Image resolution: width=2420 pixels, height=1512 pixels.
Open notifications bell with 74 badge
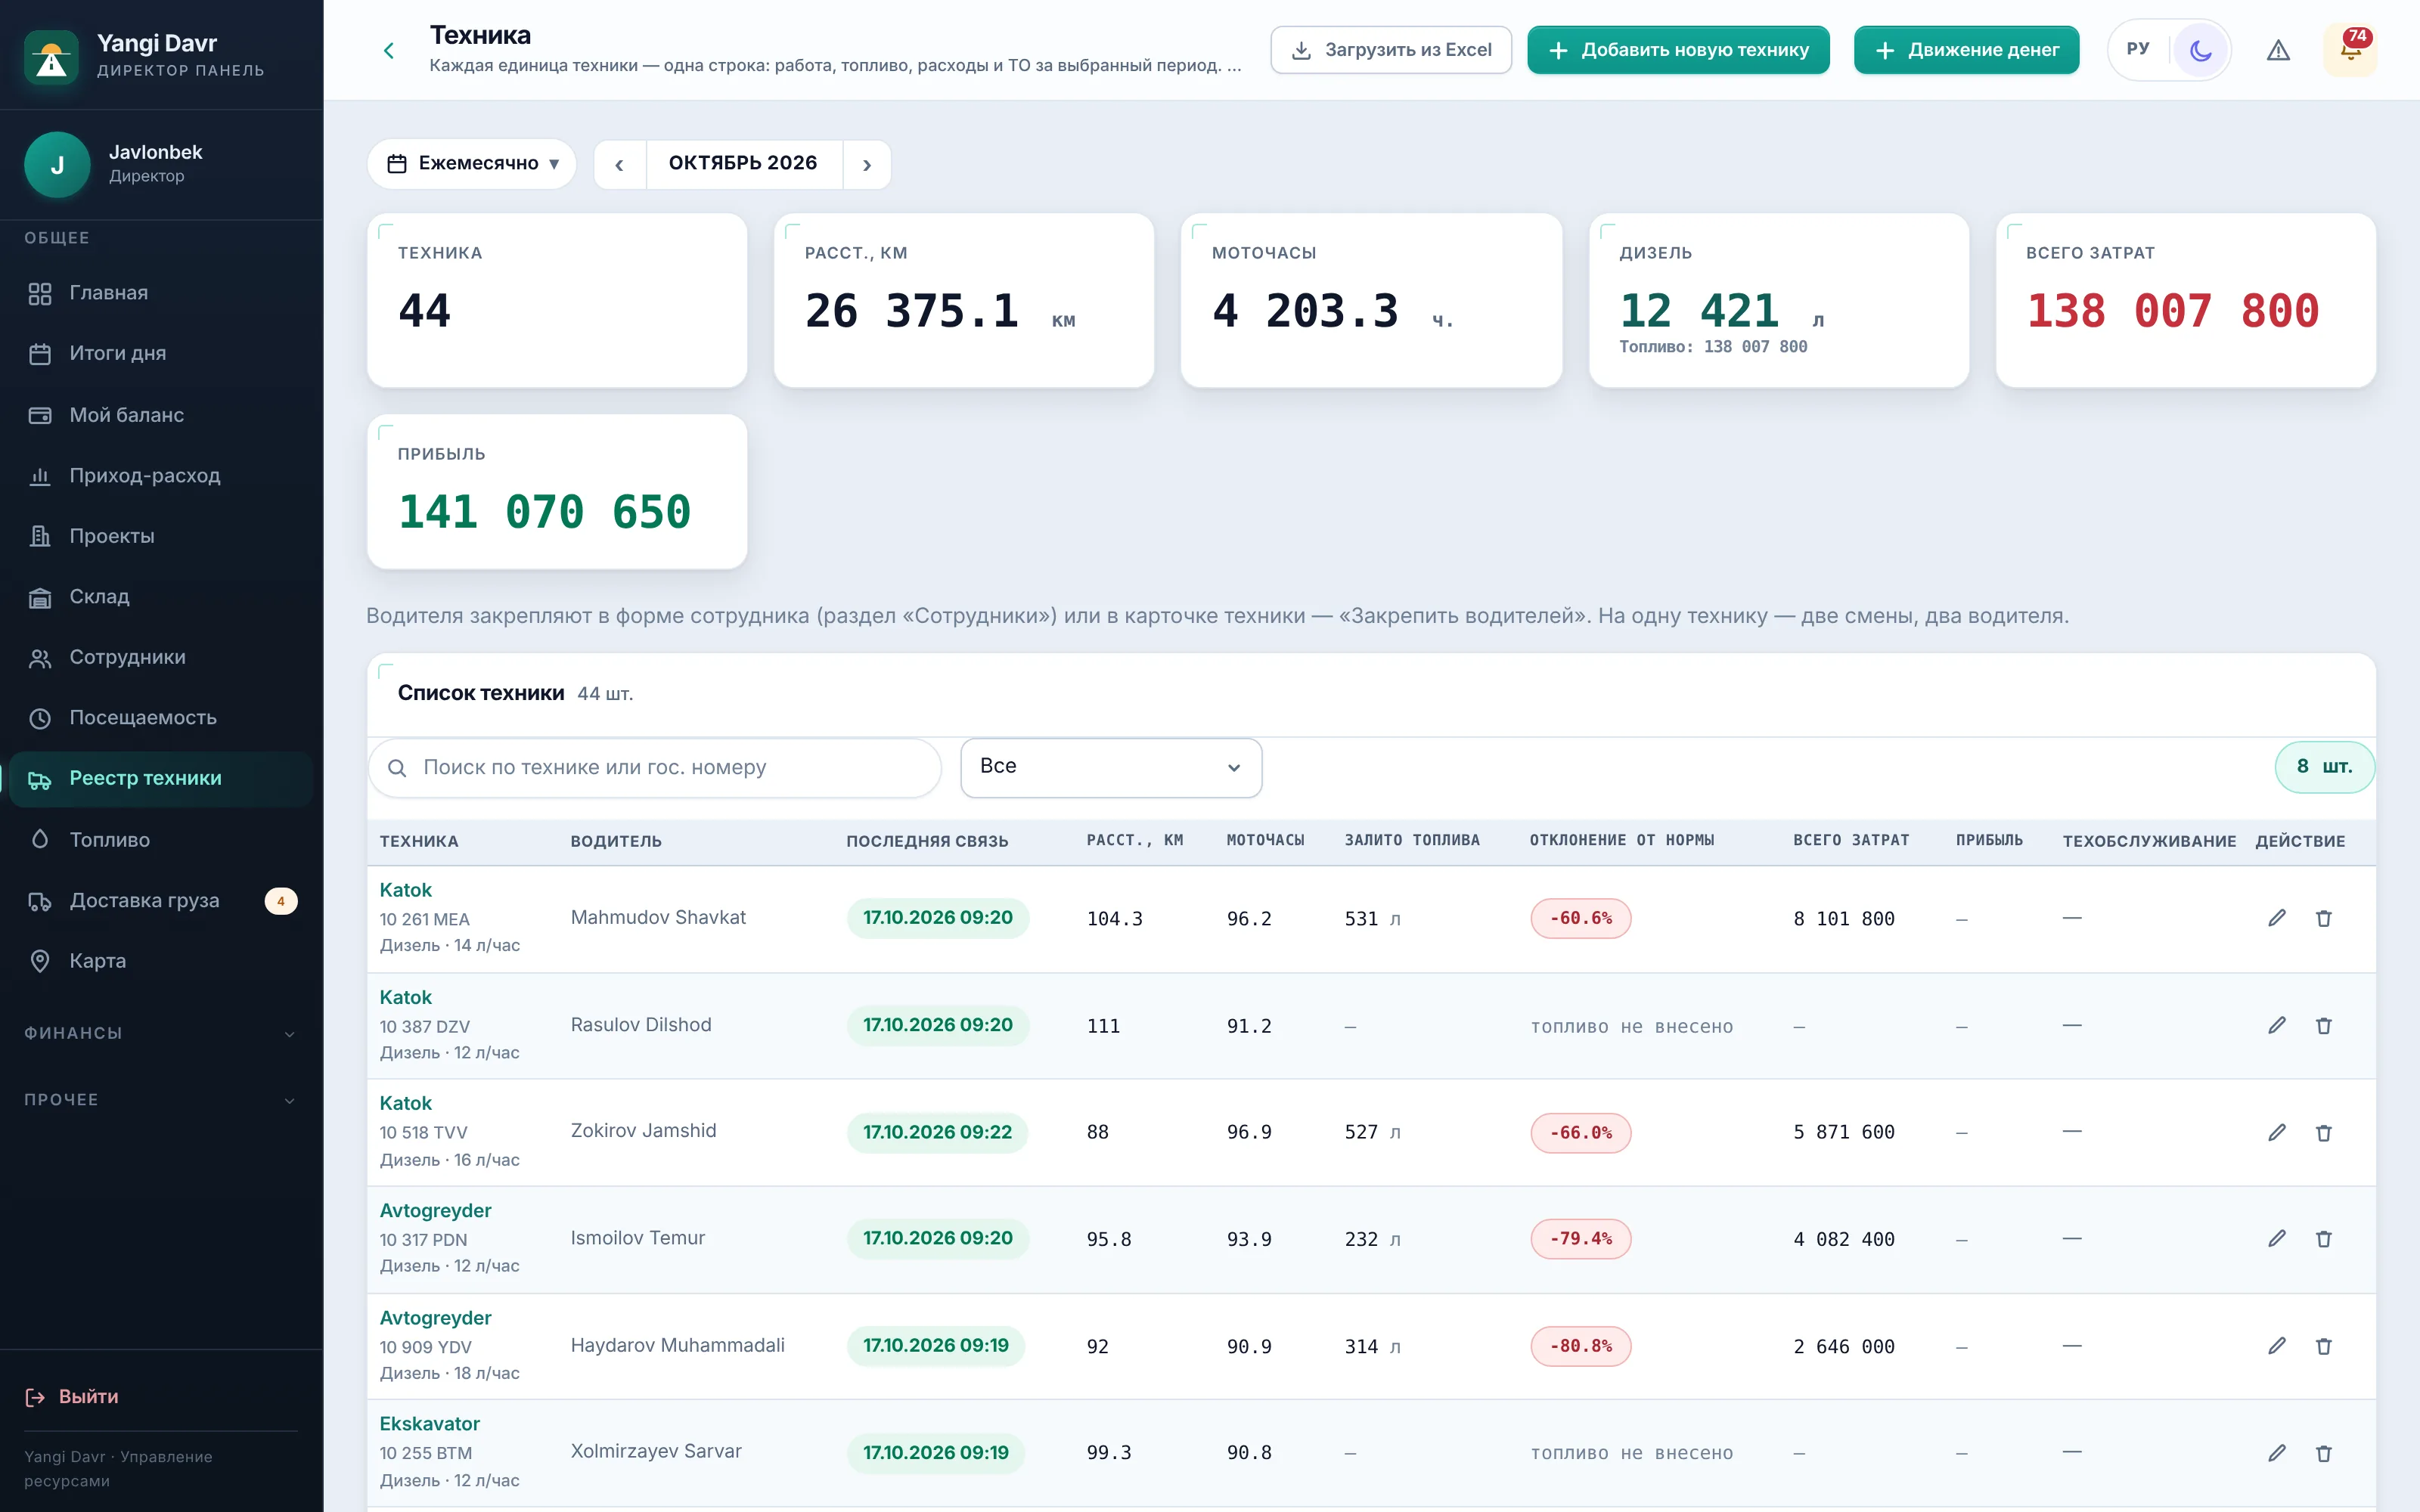point(2350,50)
